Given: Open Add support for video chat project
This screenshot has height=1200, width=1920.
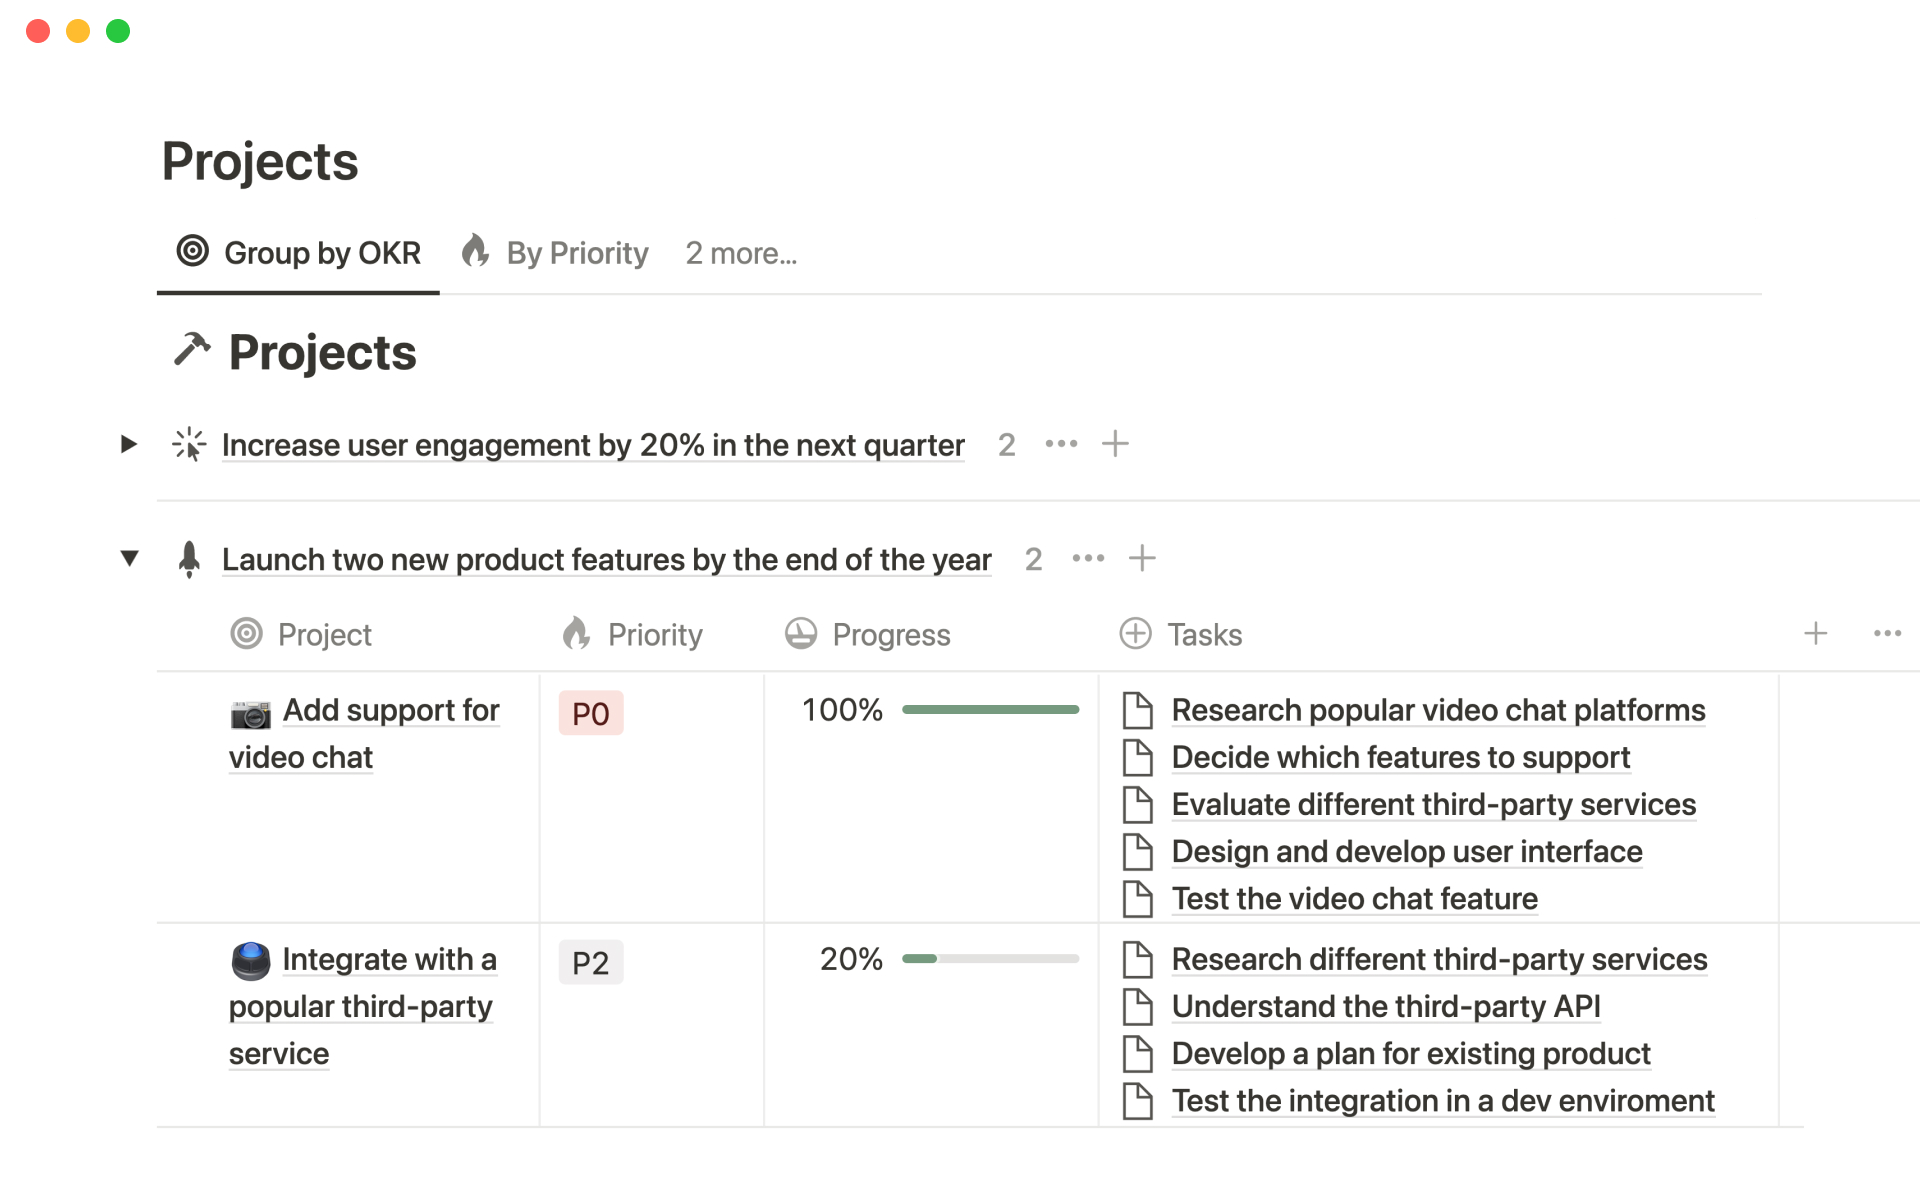Looking at the screenshot, I should click(390, 711).
